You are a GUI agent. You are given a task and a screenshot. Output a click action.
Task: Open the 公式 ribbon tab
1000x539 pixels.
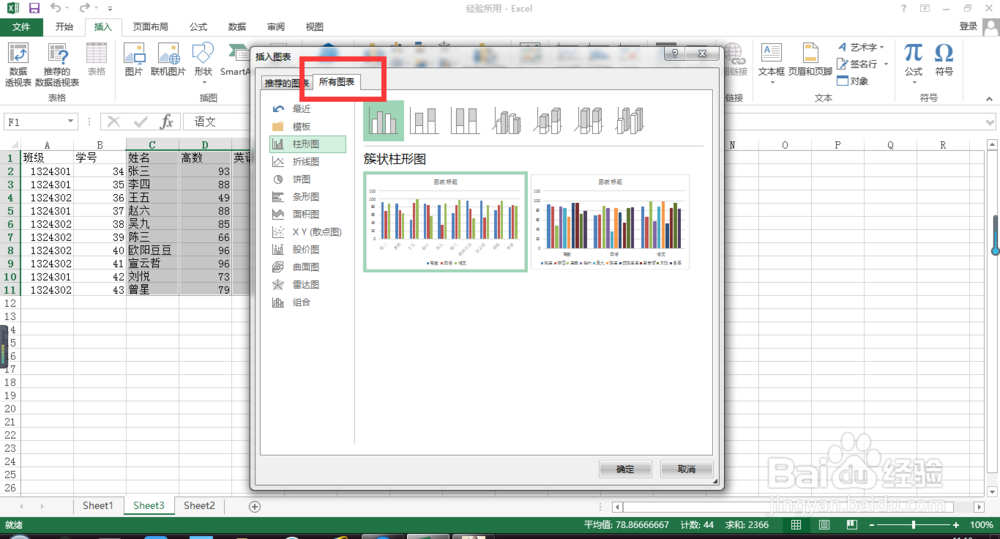tap(198, 27)
